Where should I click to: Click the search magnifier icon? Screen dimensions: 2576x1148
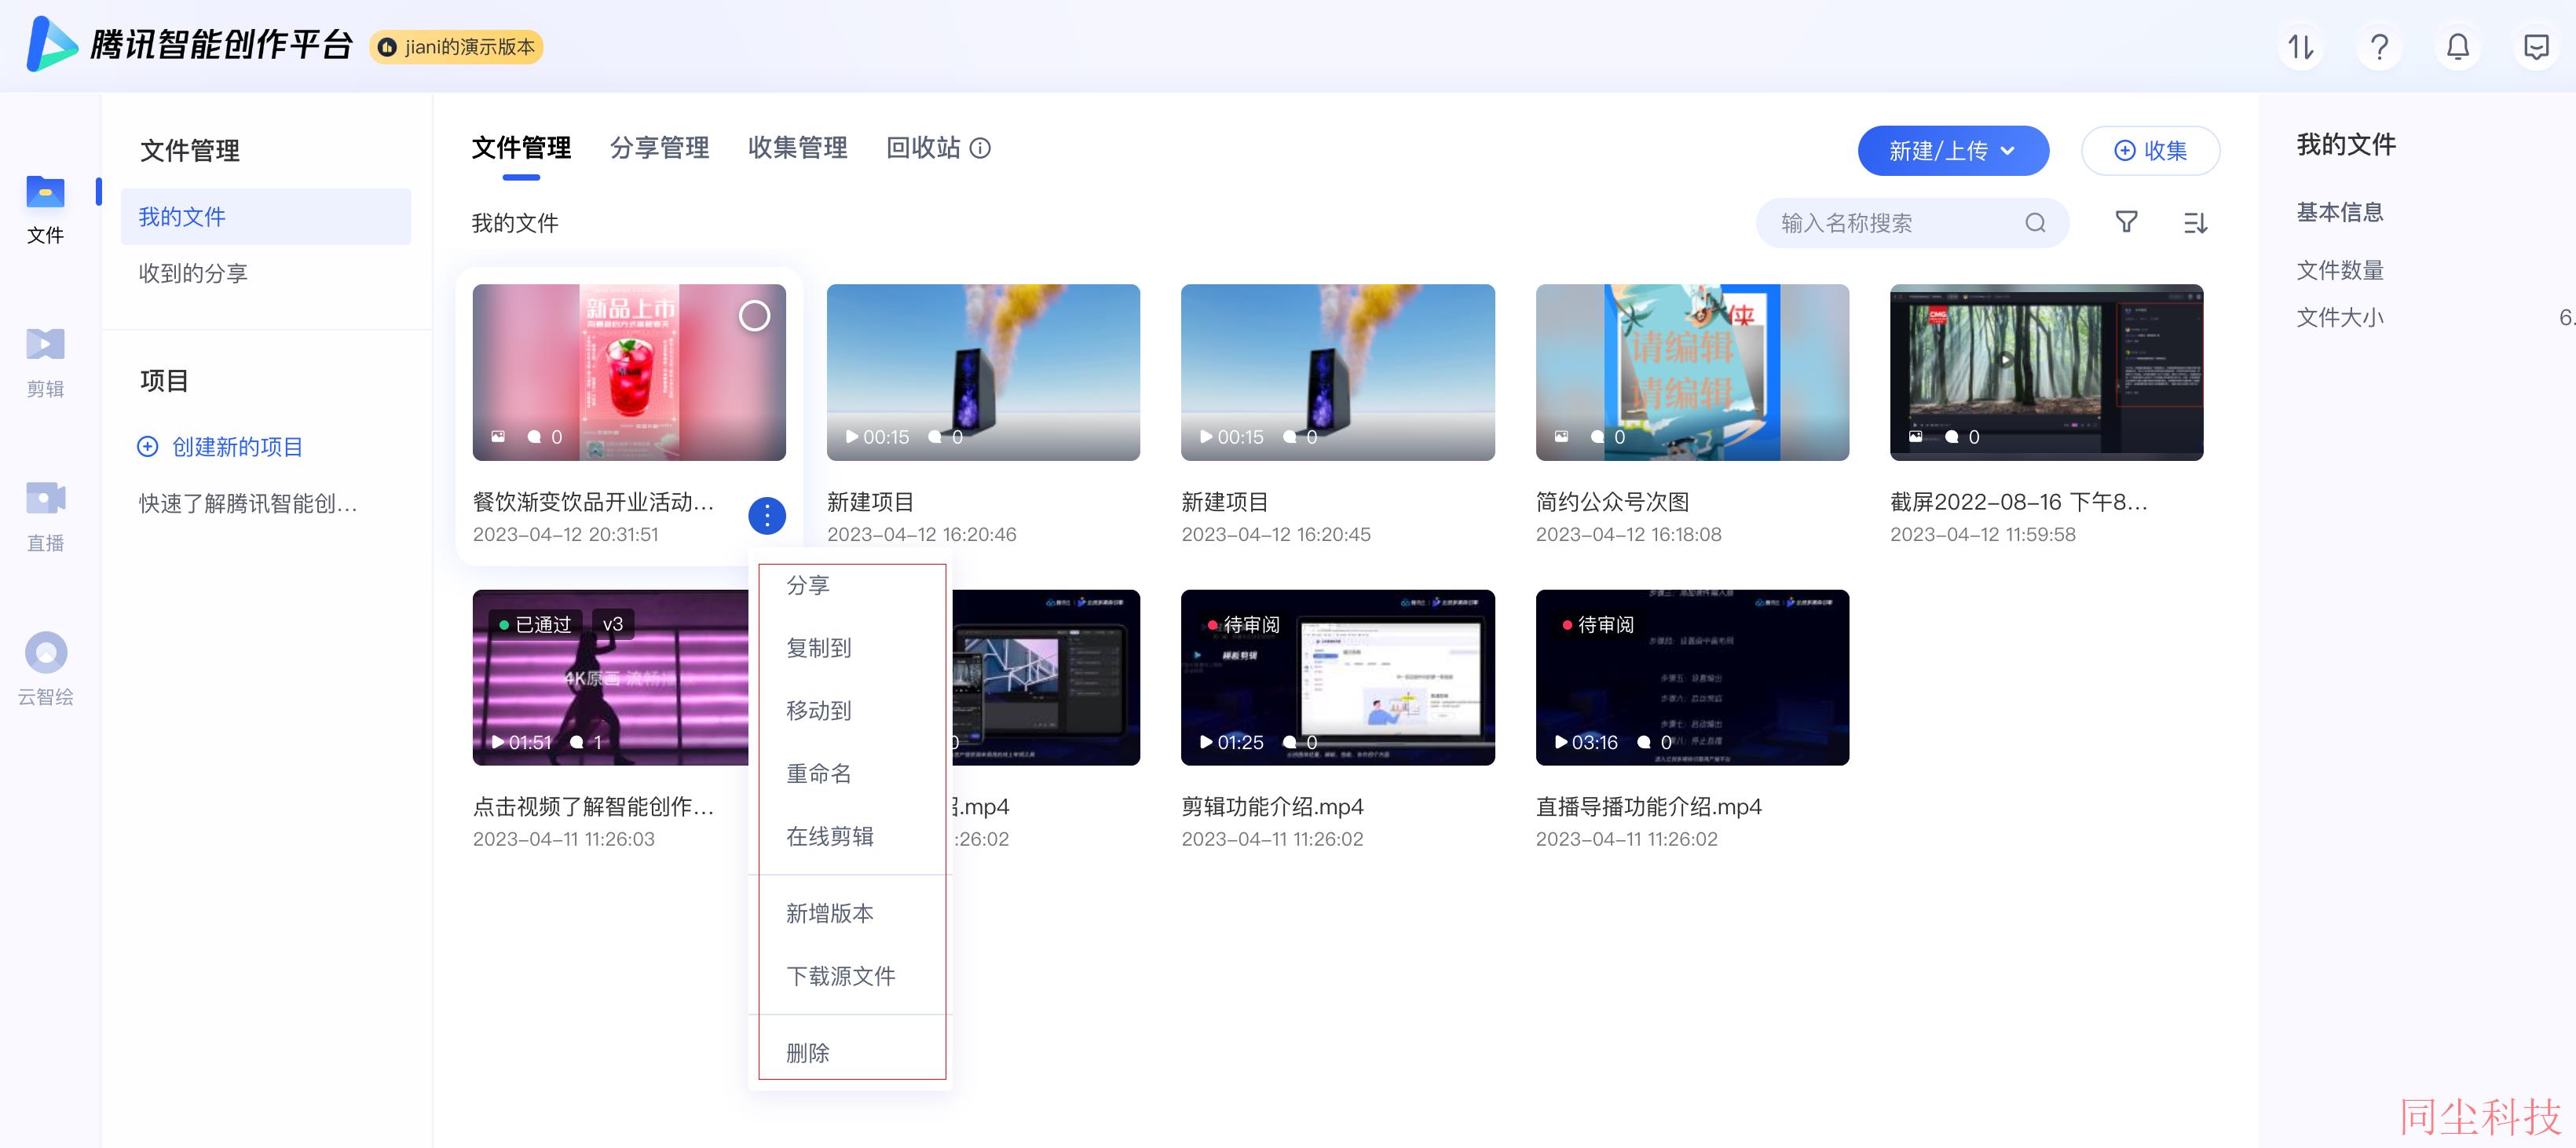pos(2035,223)
